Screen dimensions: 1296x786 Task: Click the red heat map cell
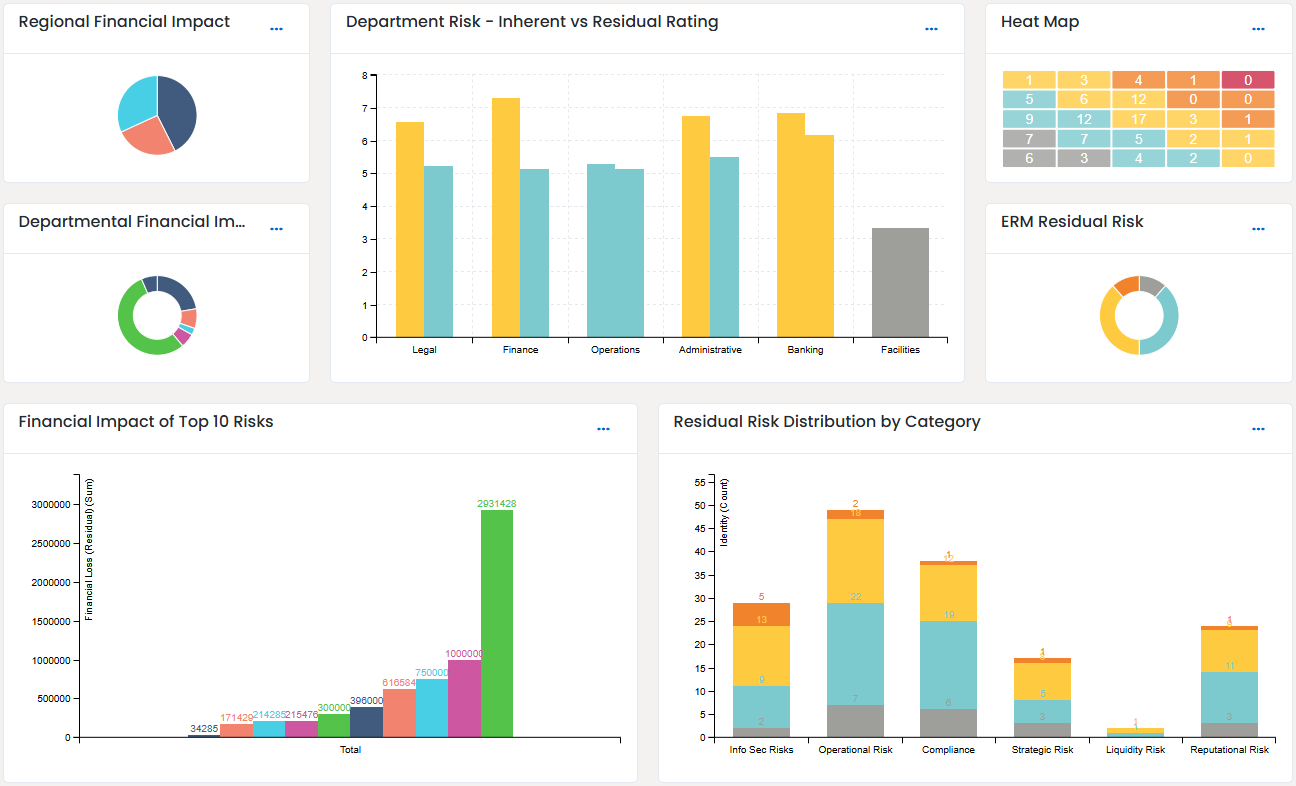click(x=1247, y=80)
